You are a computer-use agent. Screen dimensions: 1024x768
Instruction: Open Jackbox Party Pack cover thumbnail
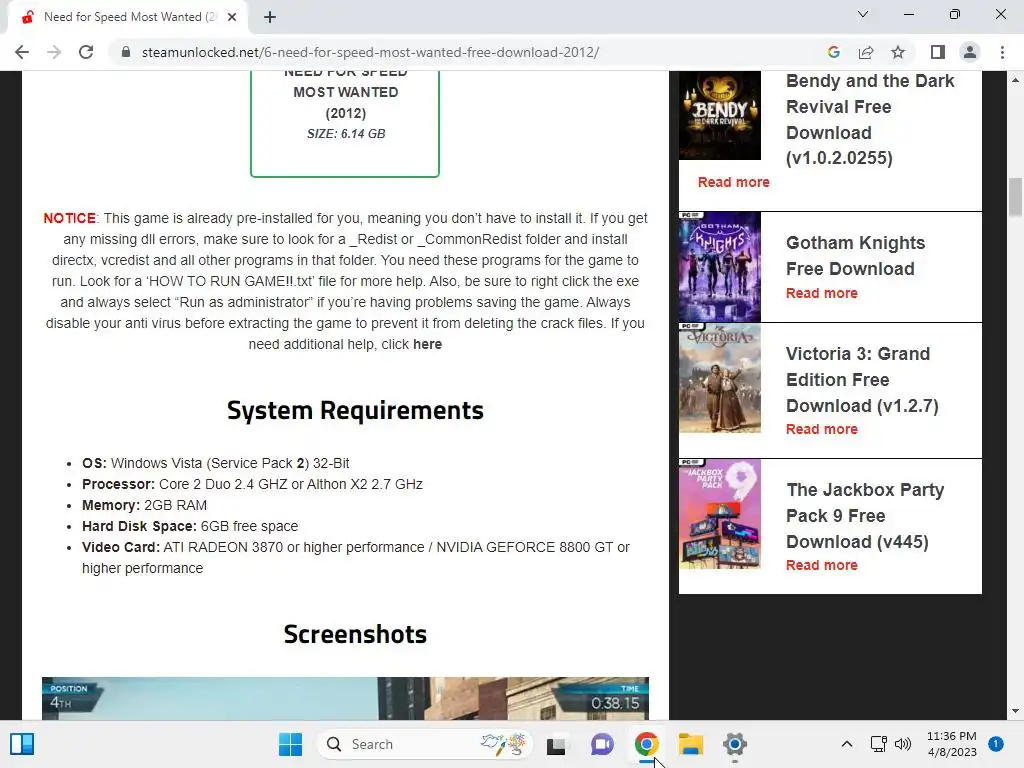(720, 514)
